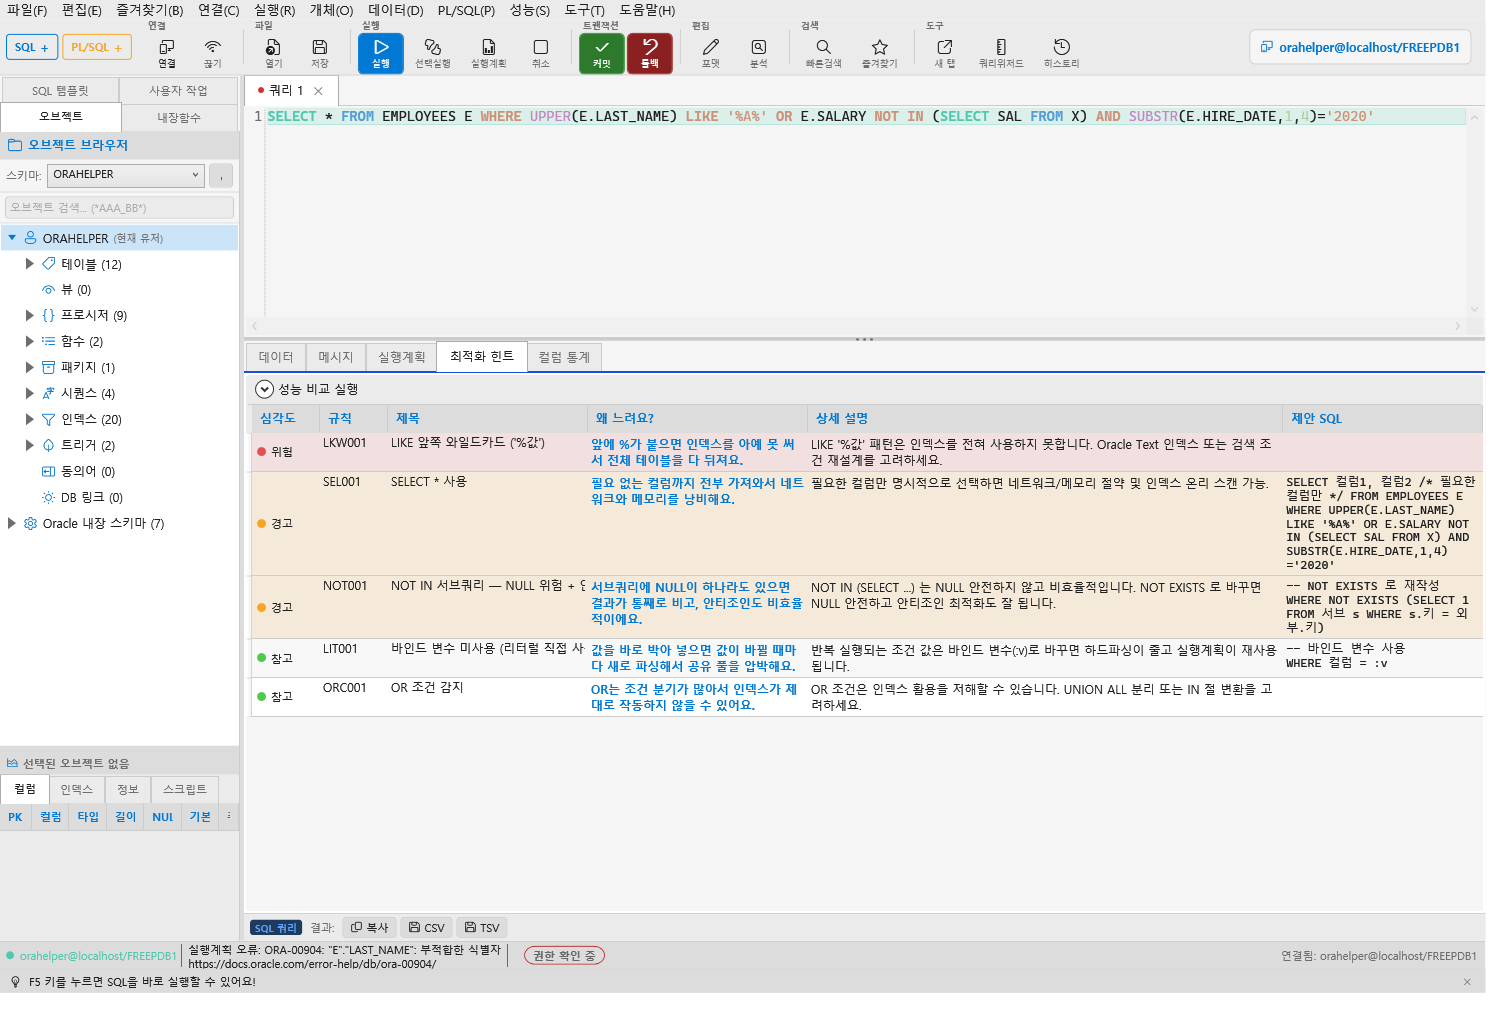The image size is (1500, 1030).
Task: Cancel execution with the 취소 icon
Action: [541, 52]
